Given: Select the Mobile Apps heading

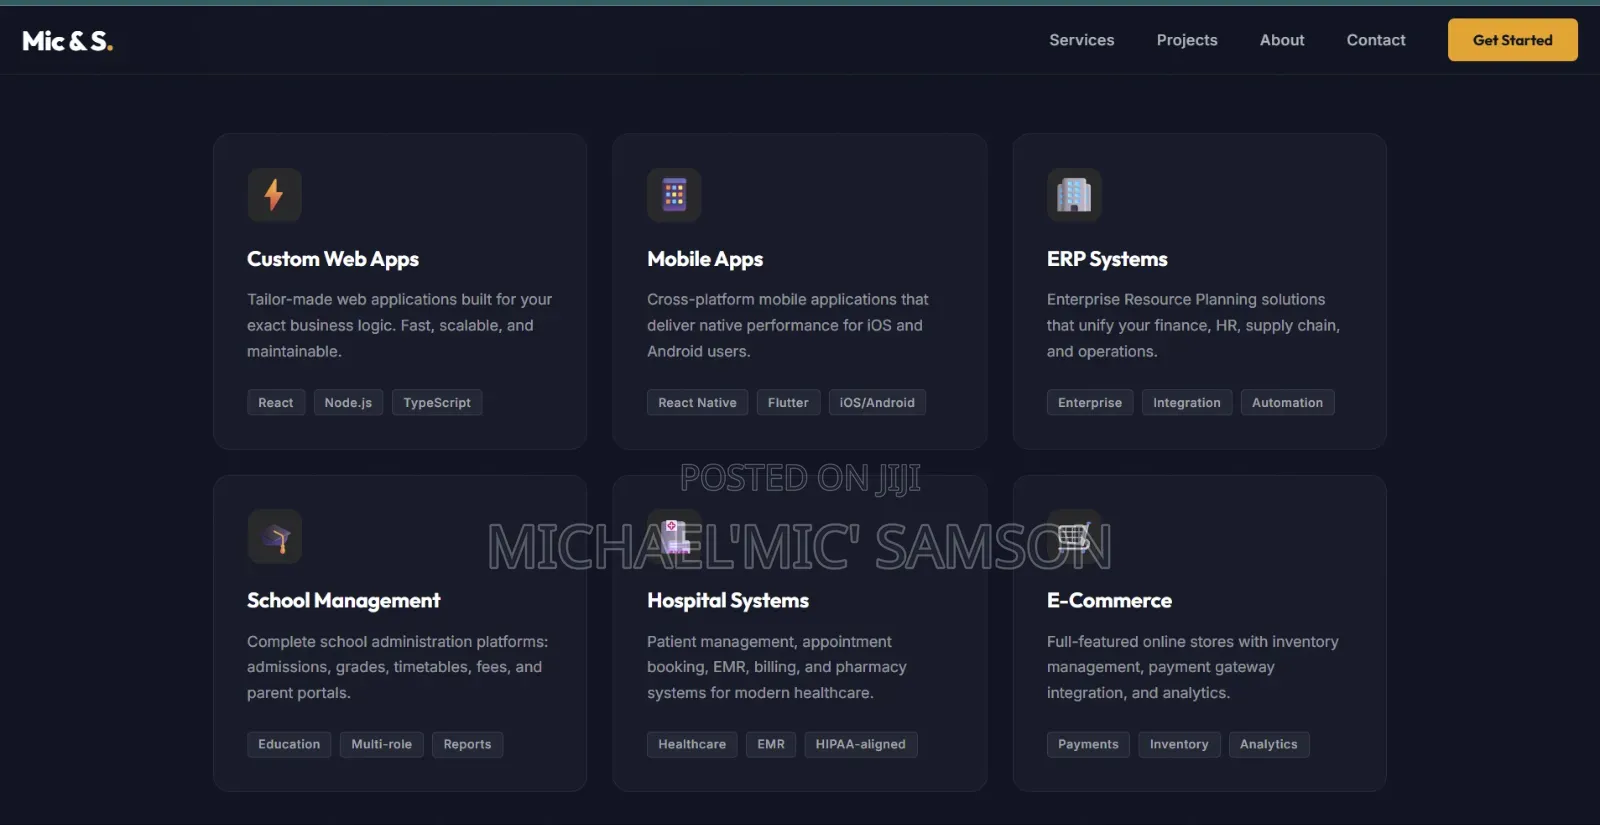Looking at the screenshot, I should point(705,259).
